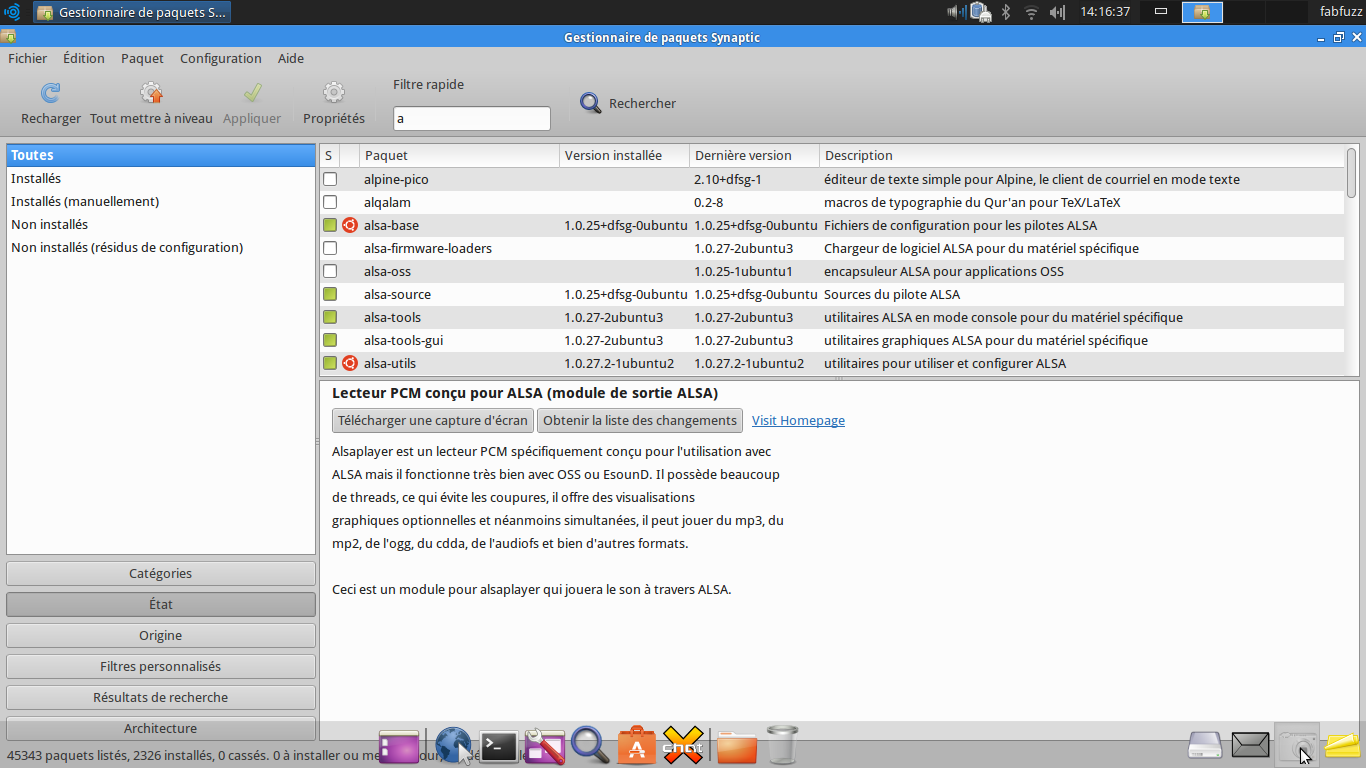Open Propriétés gear icon in toolbar
This screenshot has width=1366, height=768.
coord(334,93)
